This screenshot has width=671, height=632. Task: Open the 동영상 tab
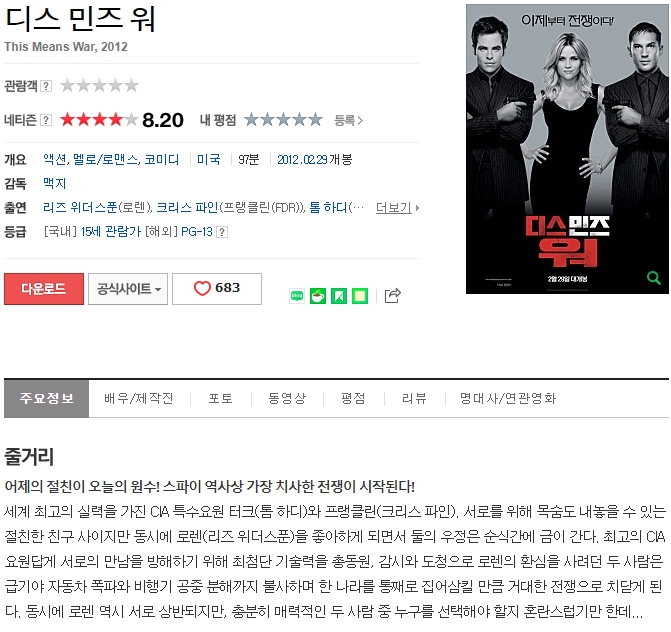pos(287,398)
